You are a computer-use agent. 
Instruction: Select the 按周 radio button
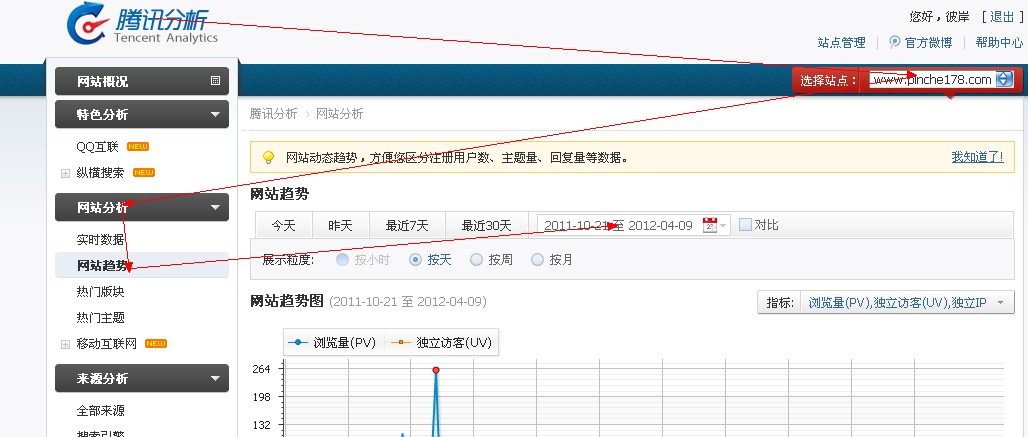click(477, 259)
